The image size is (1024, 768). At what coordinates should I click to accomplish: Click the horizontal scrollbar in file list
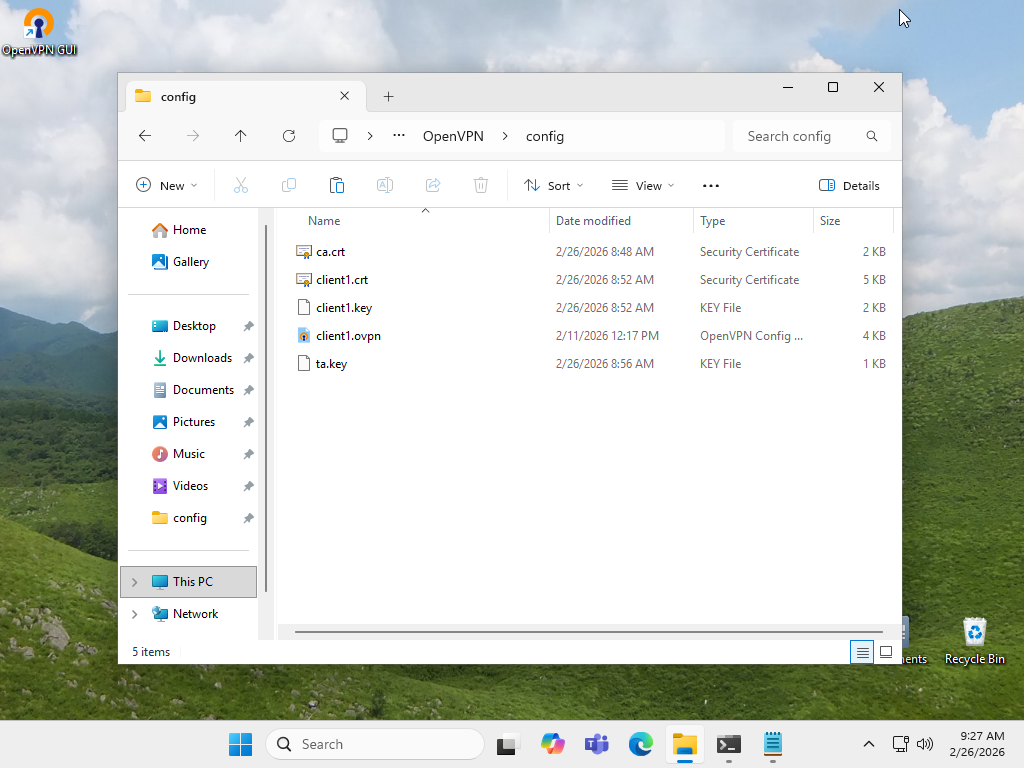(588, 632)
